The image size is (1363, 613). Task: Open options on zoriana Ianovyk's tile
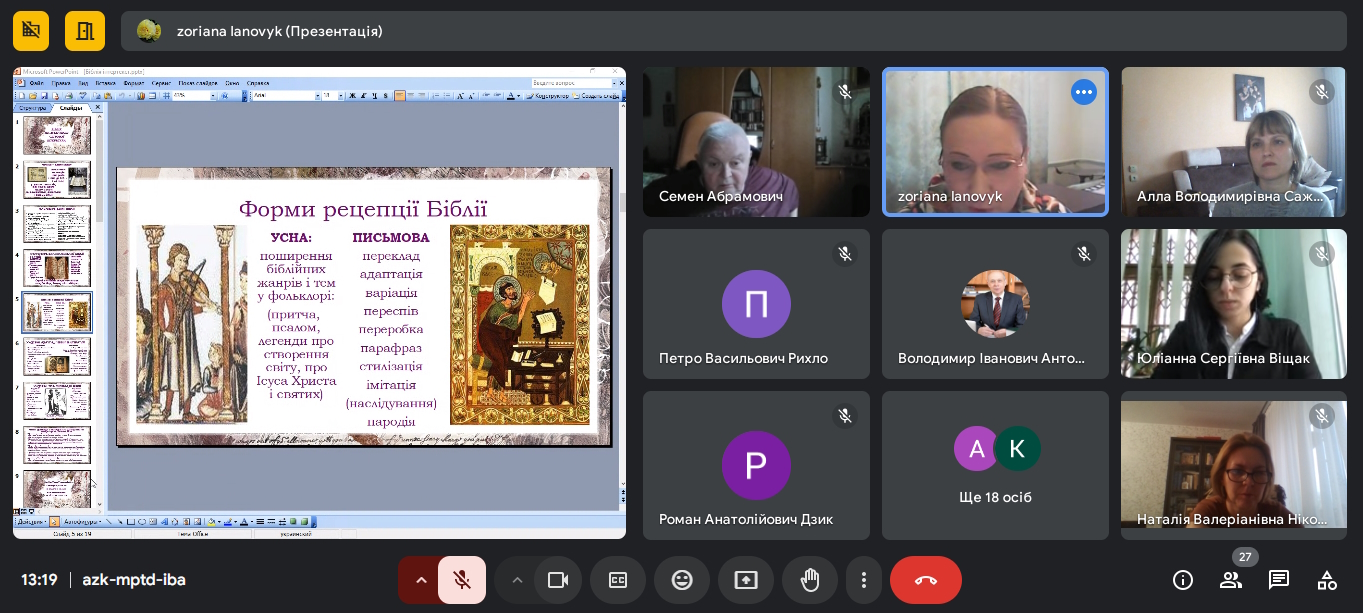point(1084,92)
